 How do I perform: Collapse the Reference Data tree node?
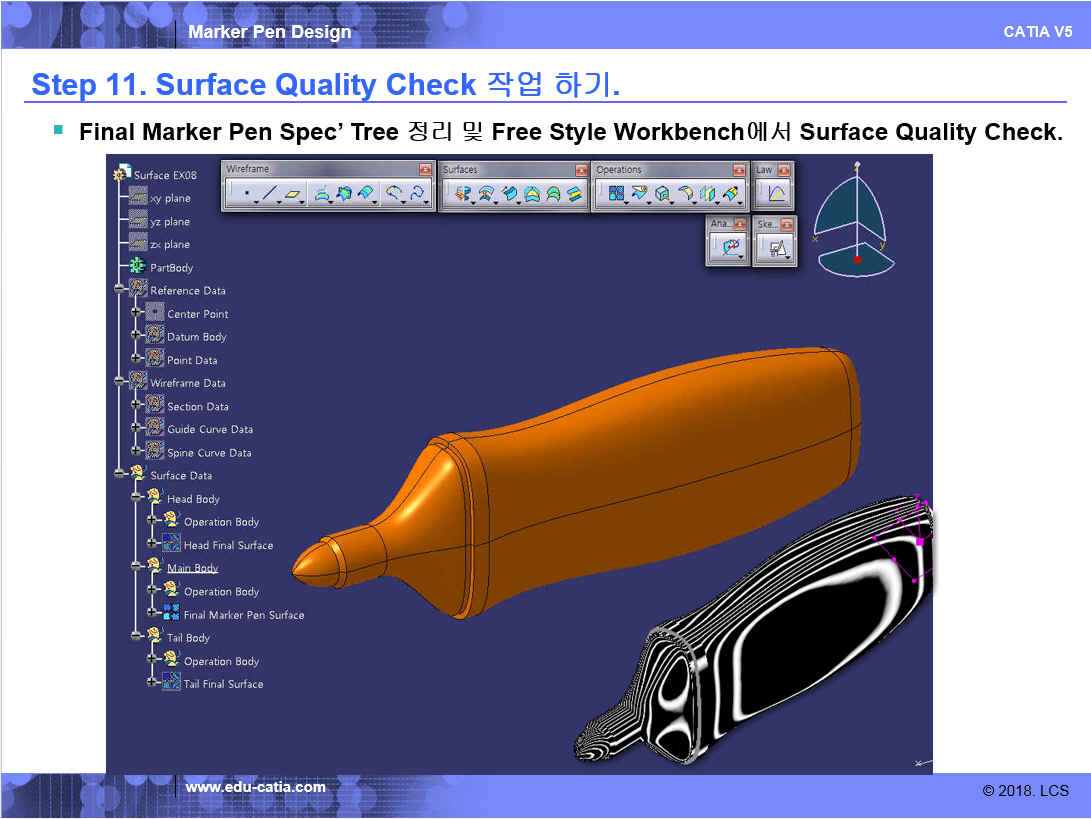coord(120,290)
